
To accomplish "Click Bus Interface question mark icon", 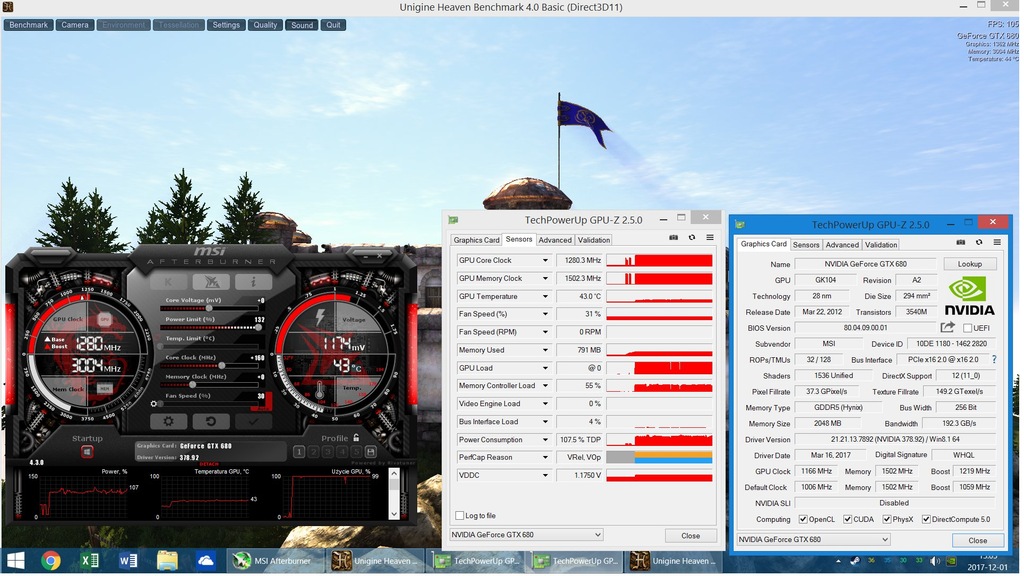I will coord(993,359).
